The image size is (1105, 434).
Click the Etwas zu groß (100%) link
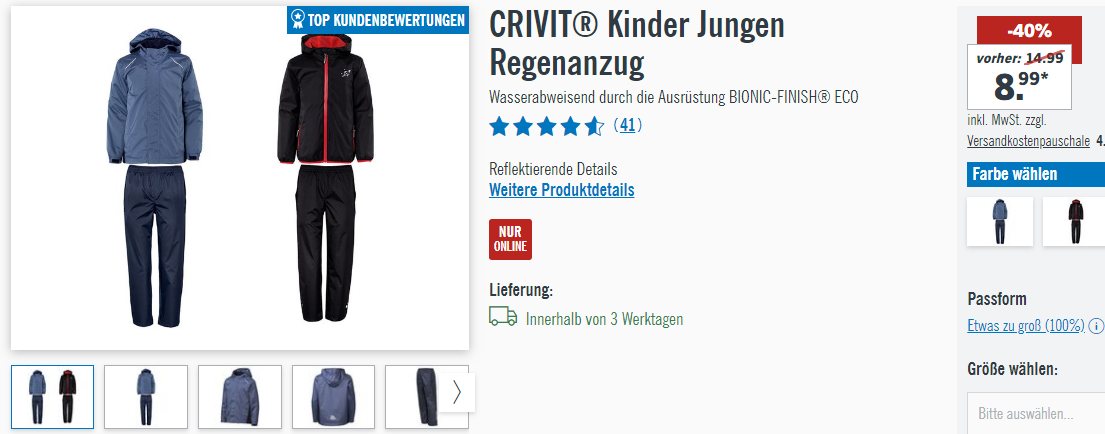pos(1025,326)
